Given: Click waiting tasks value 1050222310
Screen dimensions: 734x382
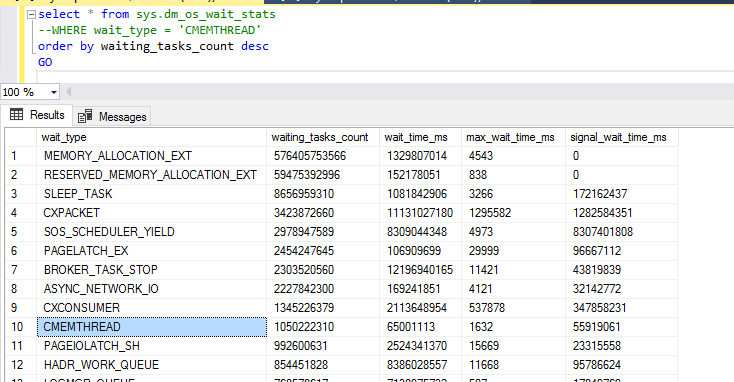Looking at the screenshot, I should [323, 327].
